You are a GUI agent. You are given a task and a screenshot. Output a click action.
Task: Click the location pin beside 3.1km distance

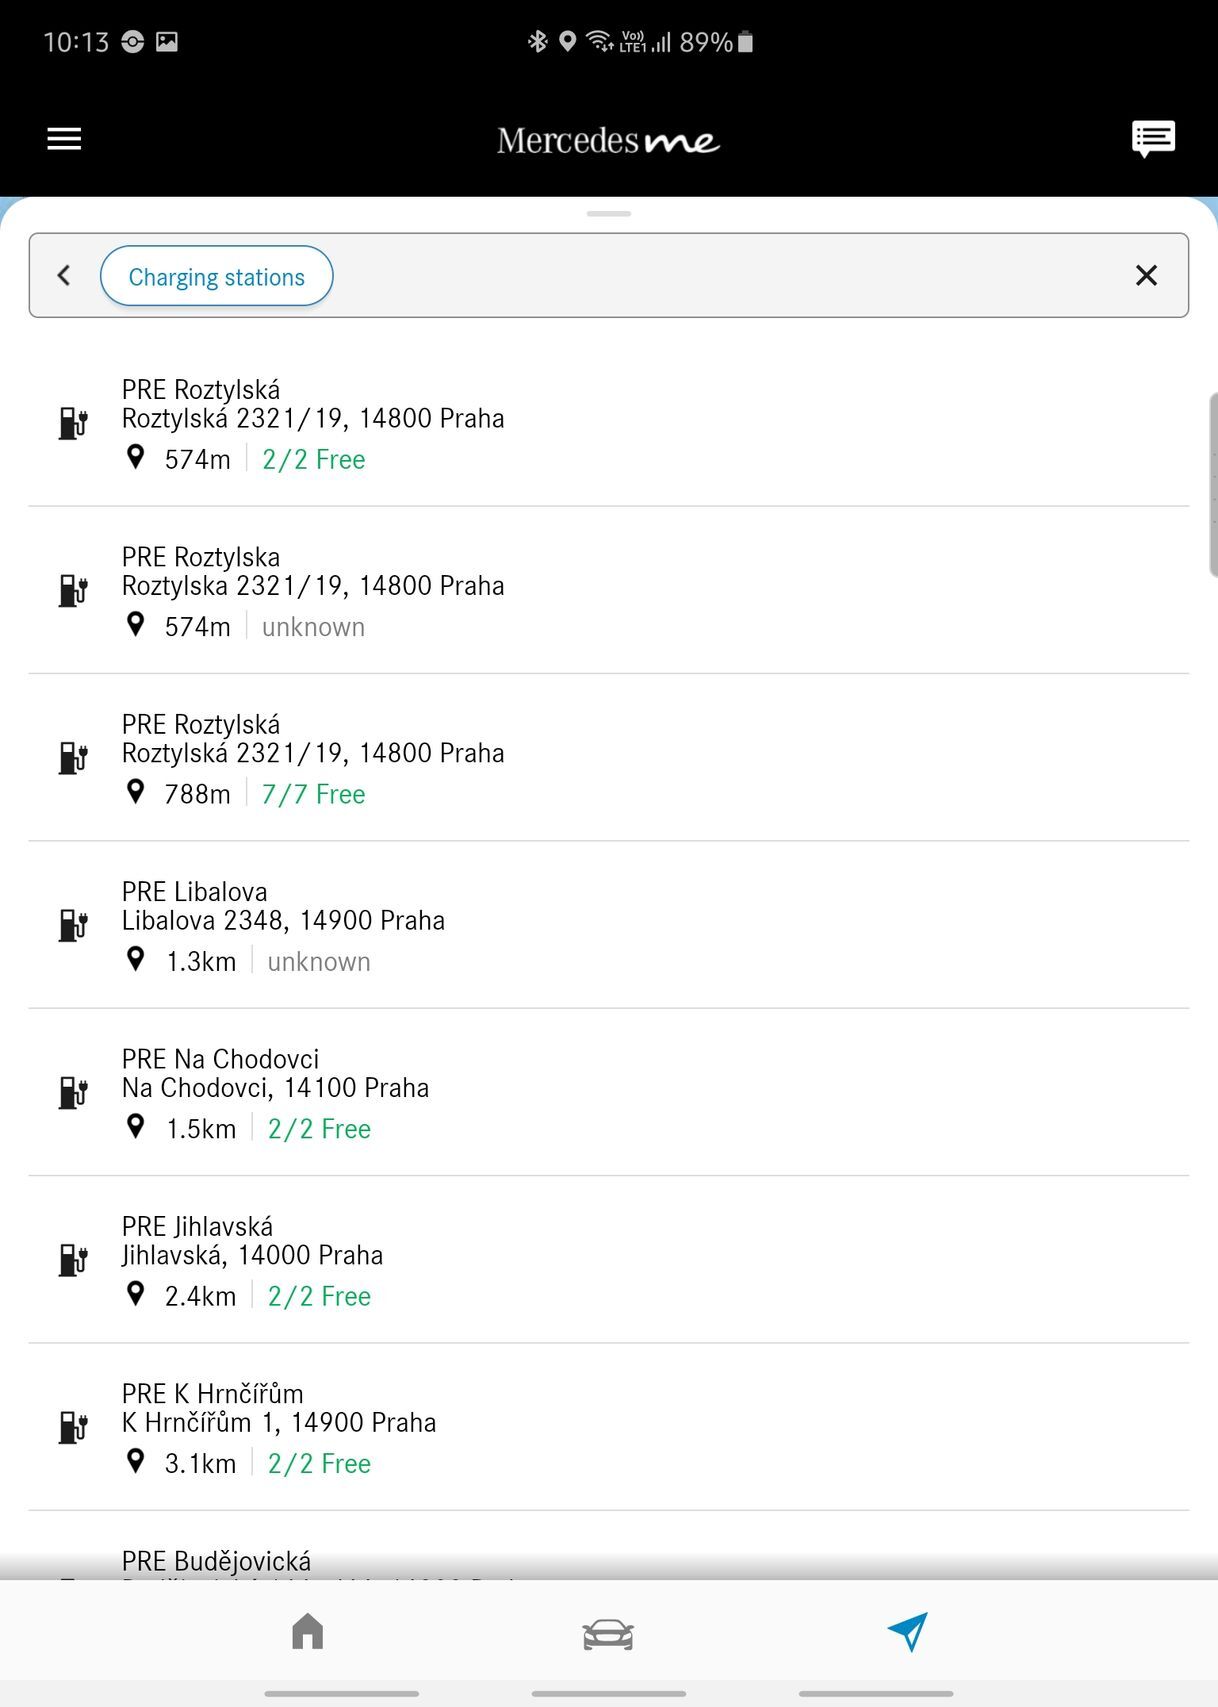coord(136,1462)
